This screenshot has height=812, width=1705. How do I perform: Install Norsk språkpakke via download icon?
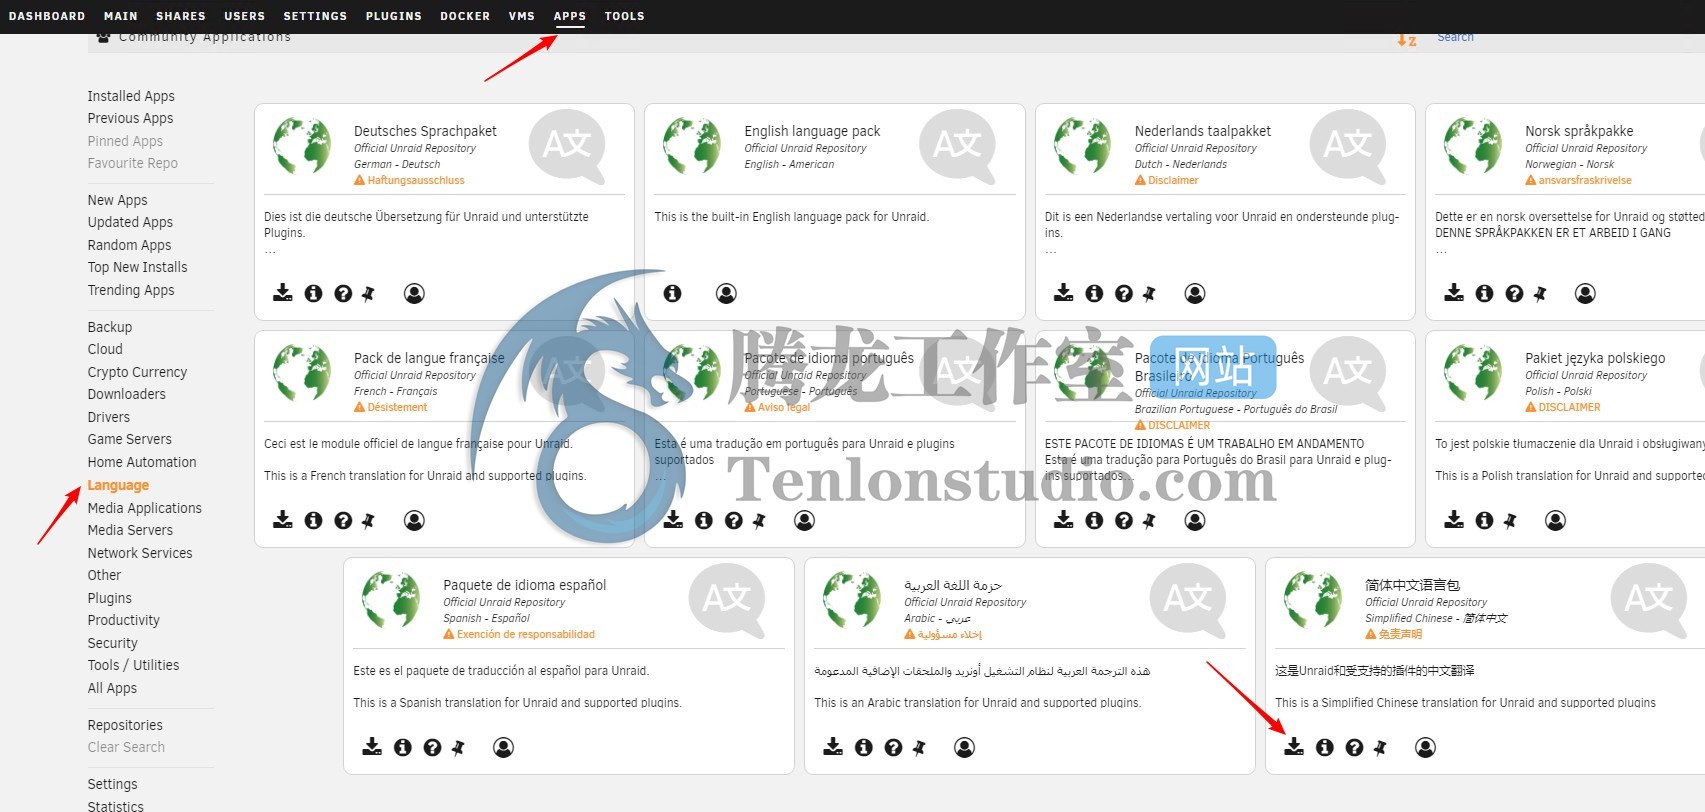coord(1454,292)
